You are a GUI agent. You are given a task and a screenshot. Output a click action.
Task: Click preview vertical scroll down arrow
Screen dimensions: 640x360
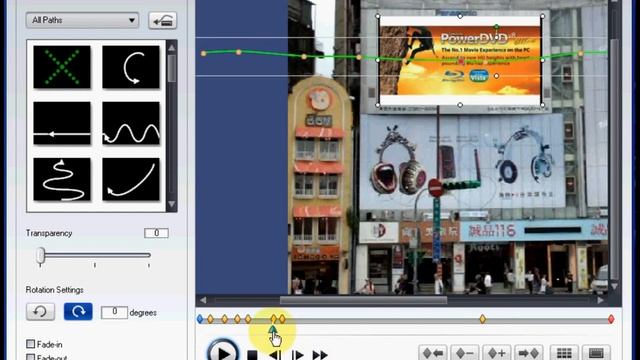614,287
